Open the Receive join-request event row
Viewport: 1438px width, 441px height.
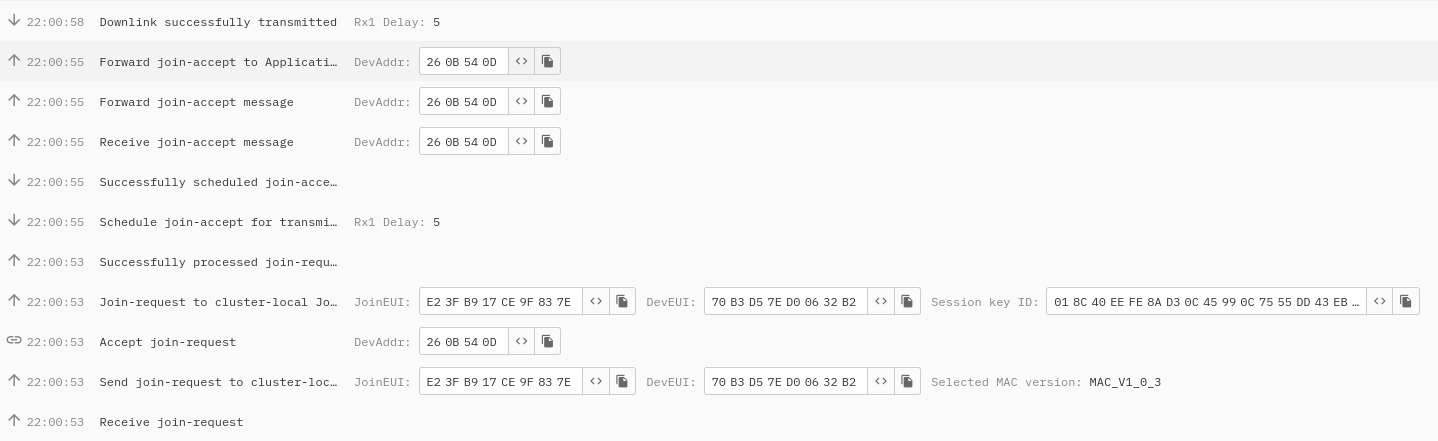[x=719, y=422]
